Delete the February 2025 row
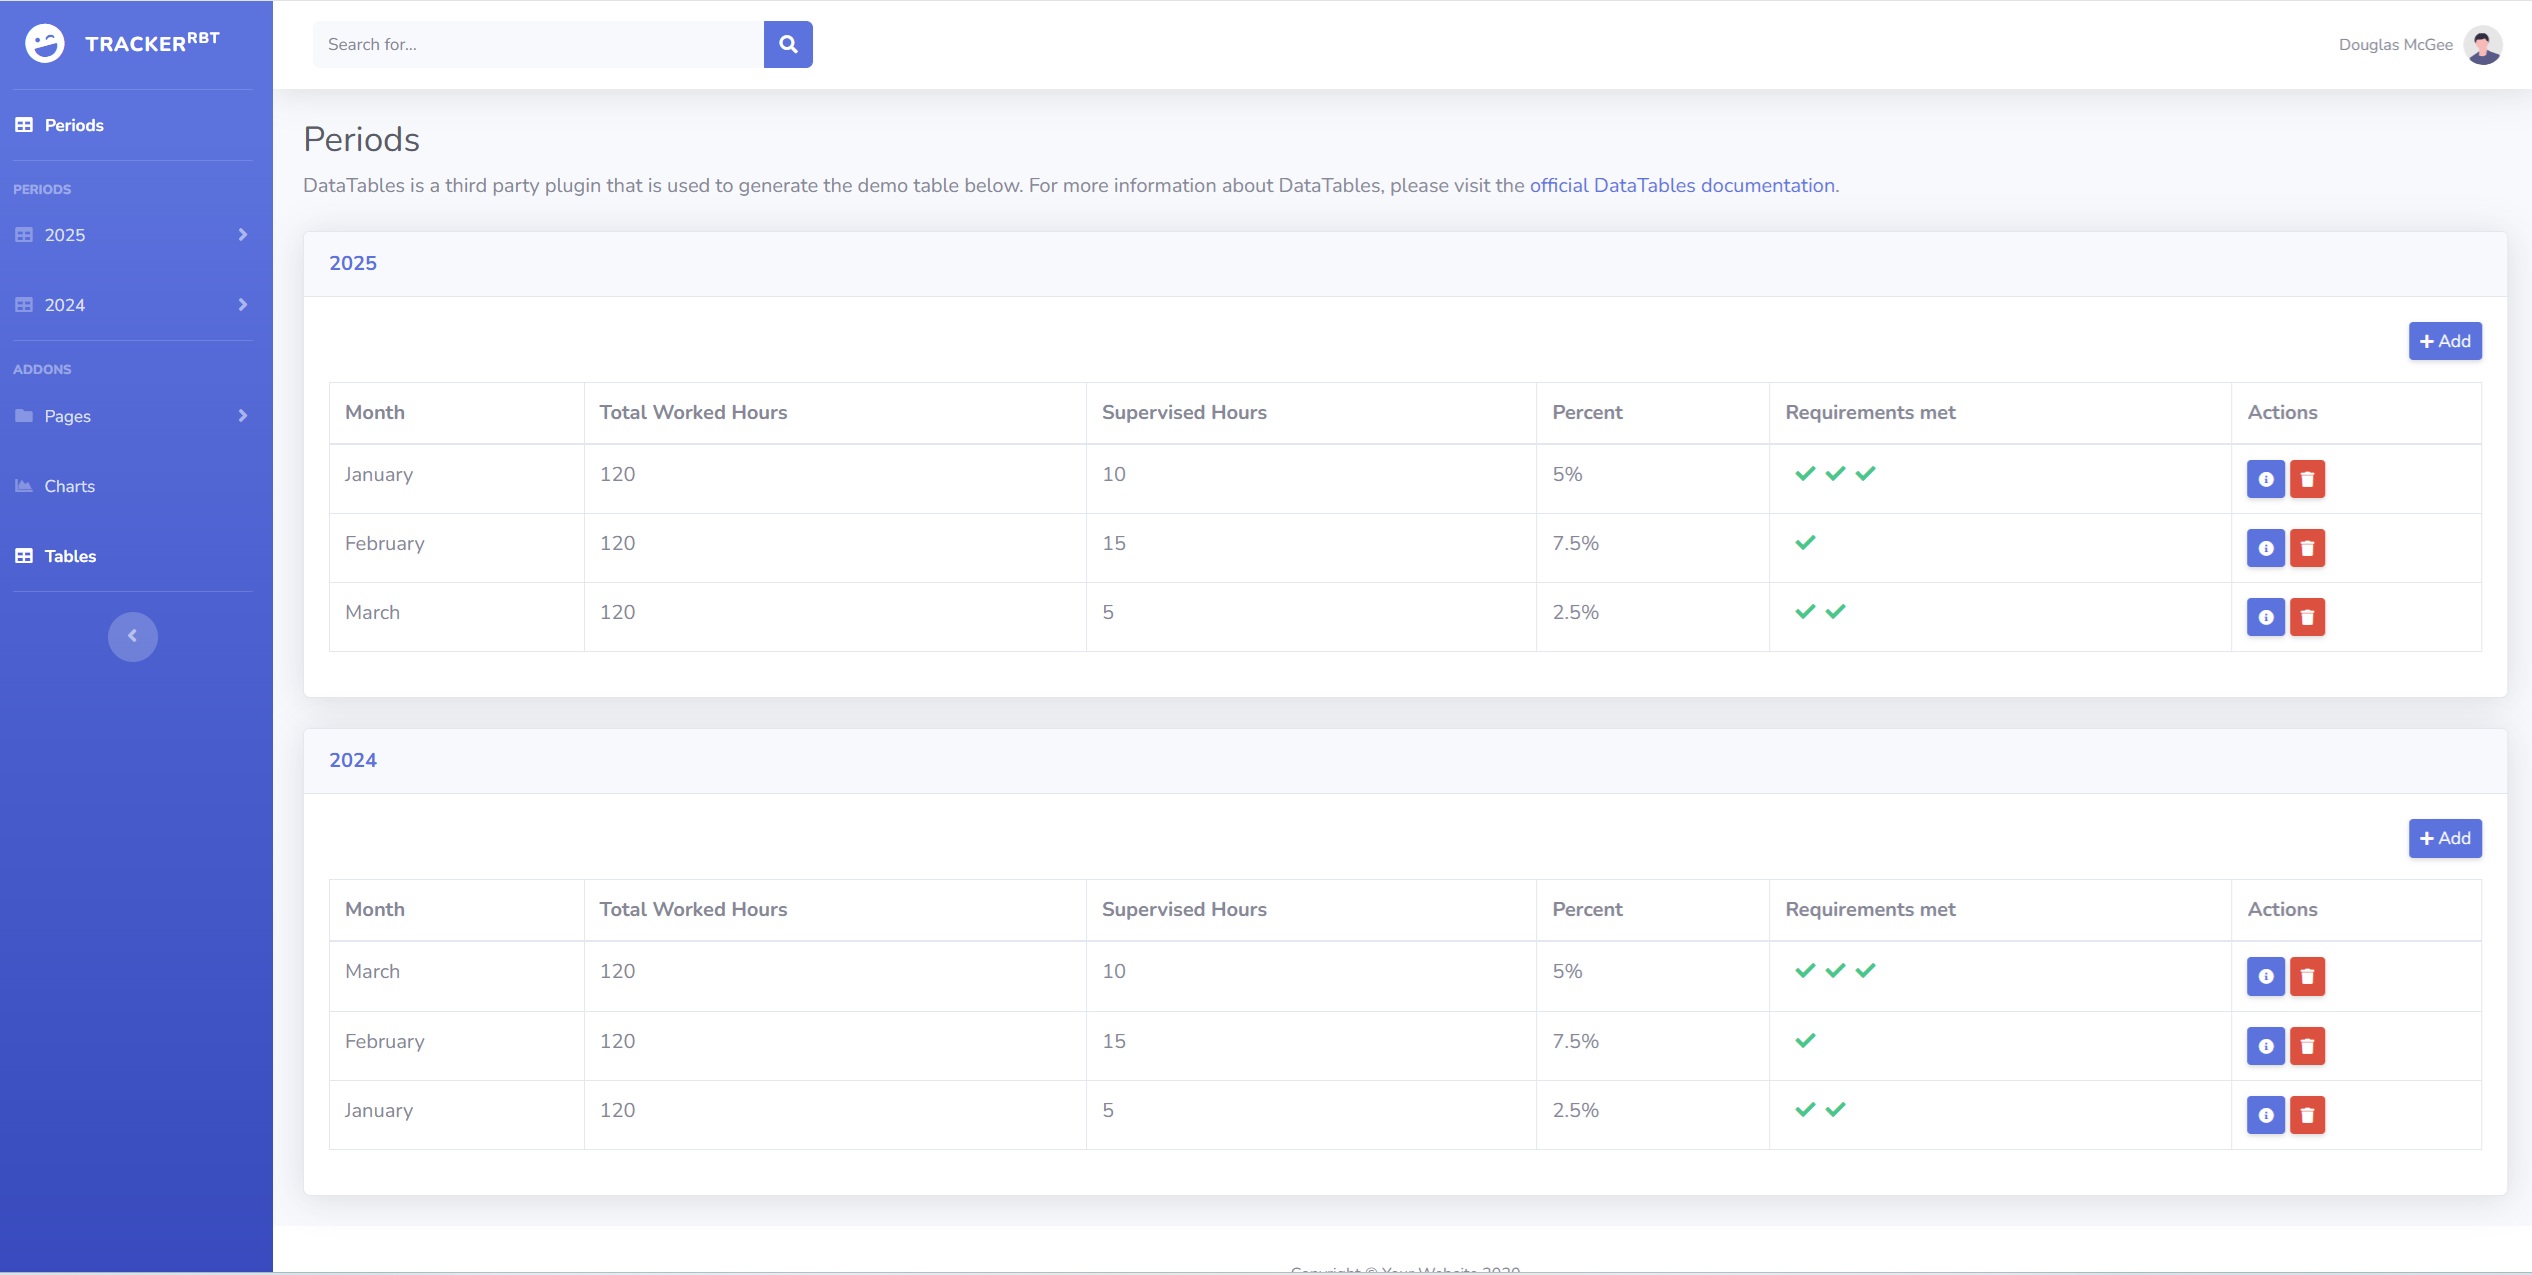Image resolution: width=2532 pixels, height=1275 pixels. point(2307,548)
